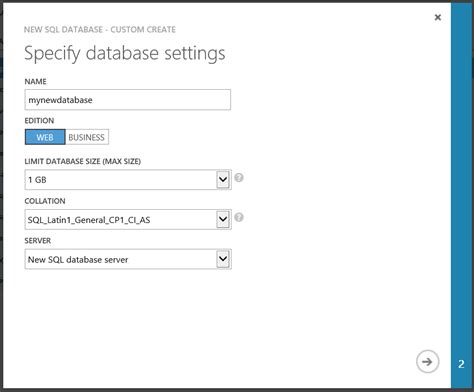Open the 1 GB max size dropdown
The image size is (474, 392).
(128, 180)
